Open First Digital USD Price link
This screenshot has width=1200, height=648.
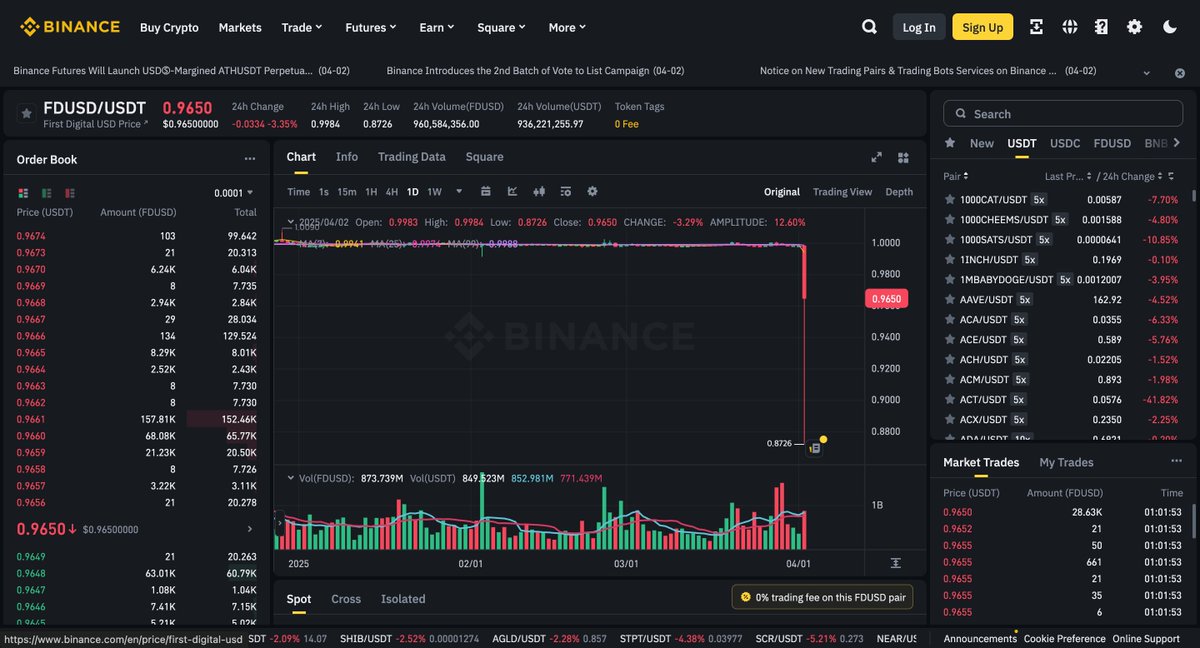point(95,124)
